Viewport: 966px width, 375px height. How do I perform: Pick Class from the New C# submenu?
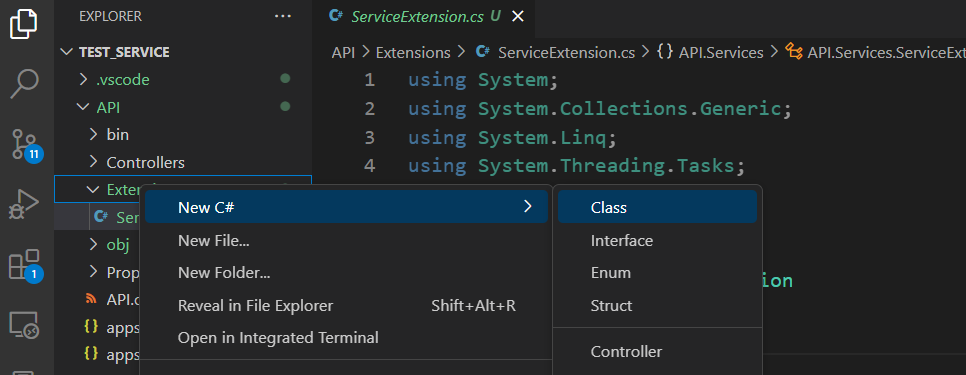coord(657,208)
